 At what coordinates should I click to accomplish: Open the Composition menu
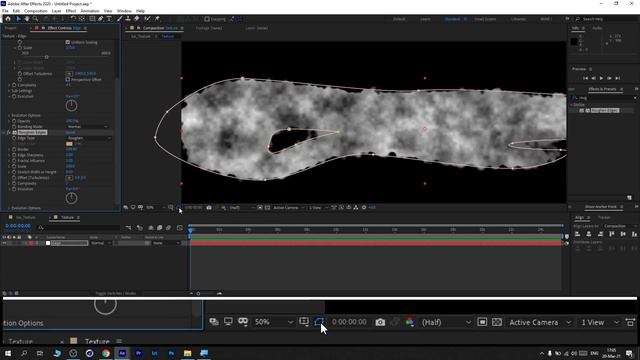pos(36,11)
